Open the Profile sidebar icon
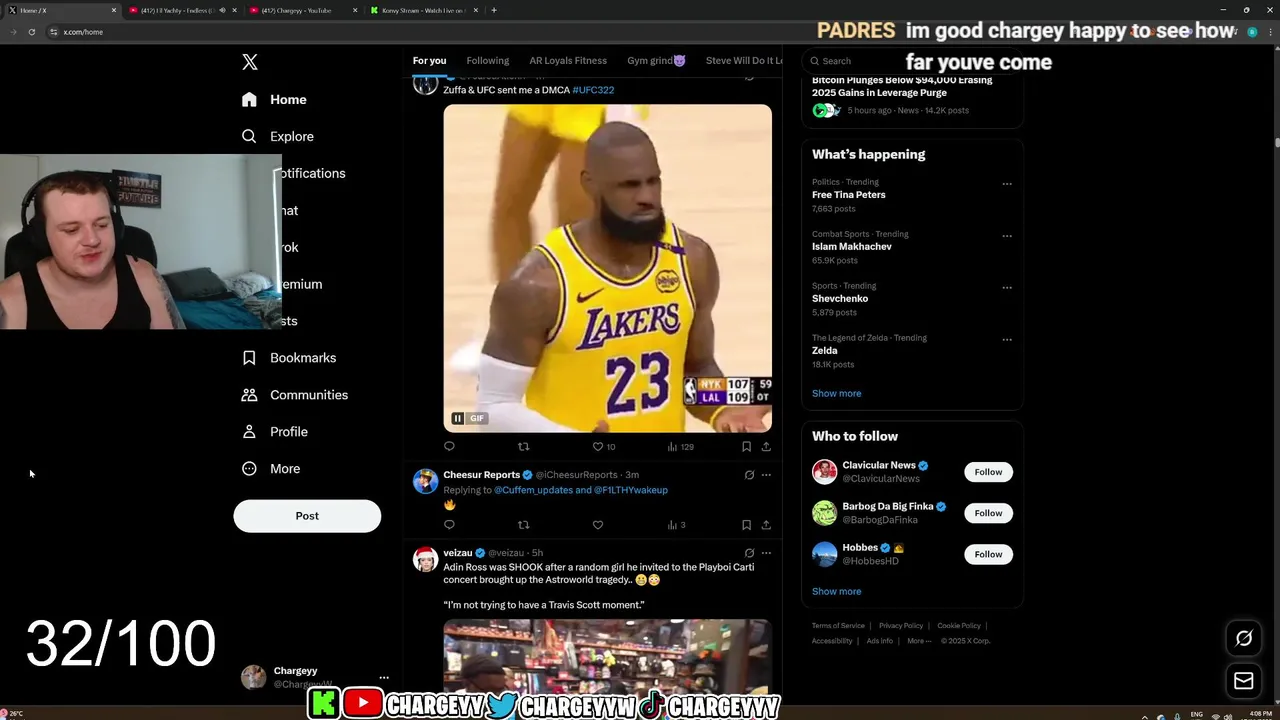 click(x=249, y=432)
